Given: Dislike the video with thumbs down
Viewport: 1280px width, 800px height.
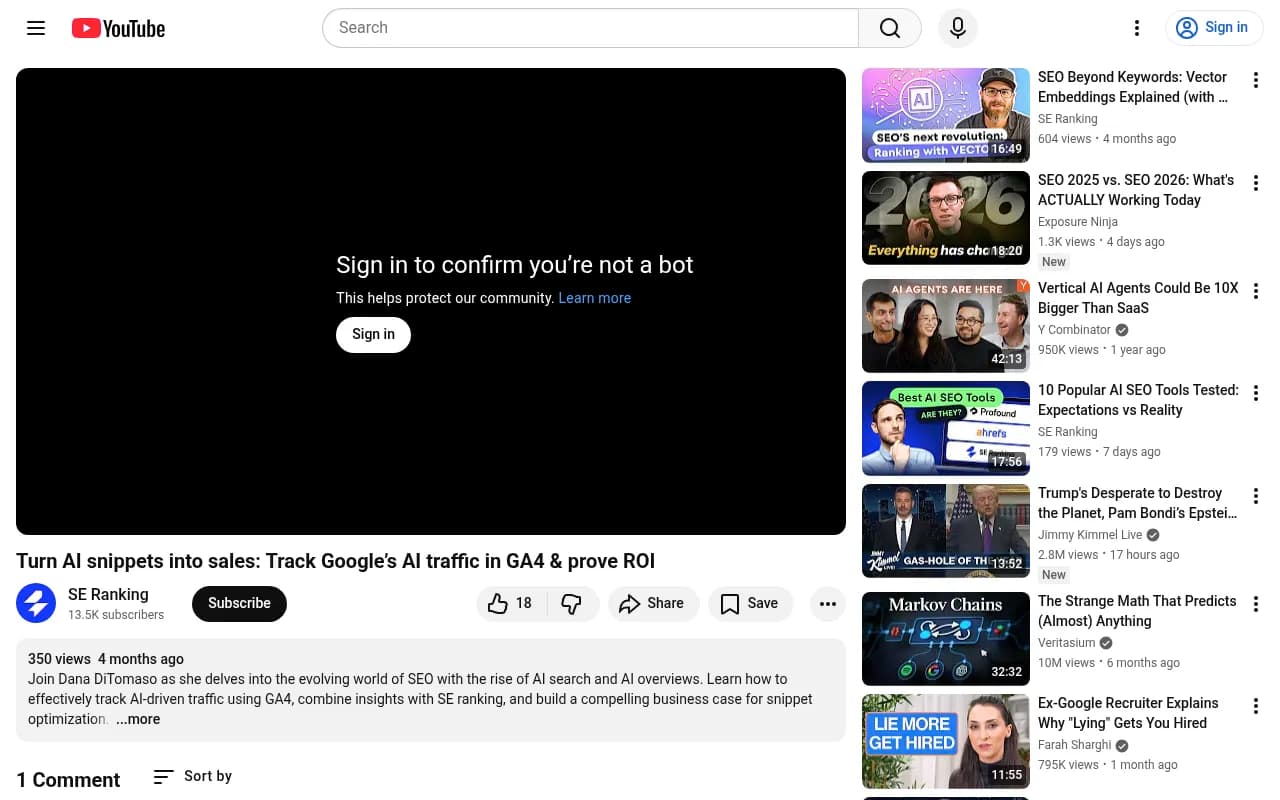Looking at the screenshot, I should click(x=572, y=603).
